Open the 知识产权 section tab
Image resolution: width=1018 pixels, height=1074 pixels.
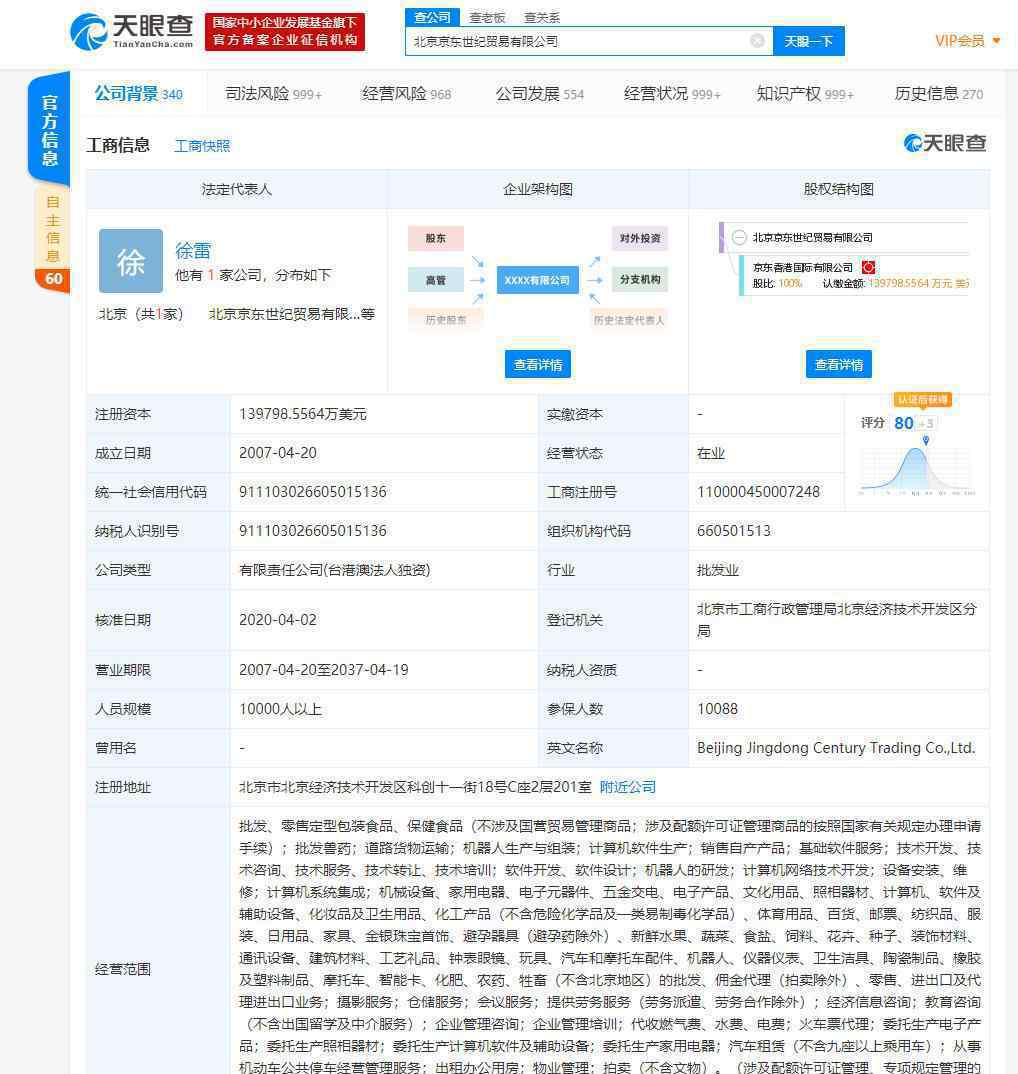[805, 93]
